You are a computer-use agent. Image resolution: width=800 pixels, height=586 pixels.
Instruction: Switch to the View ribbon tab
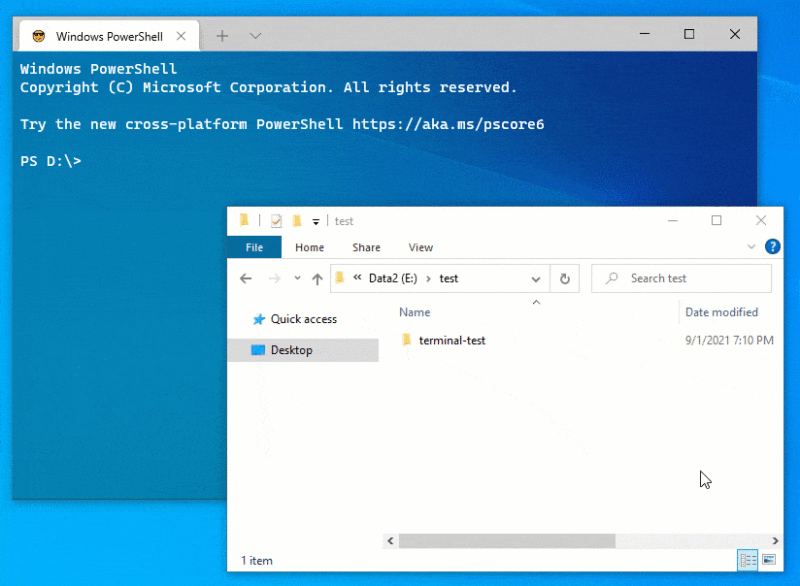click(421, 247)
